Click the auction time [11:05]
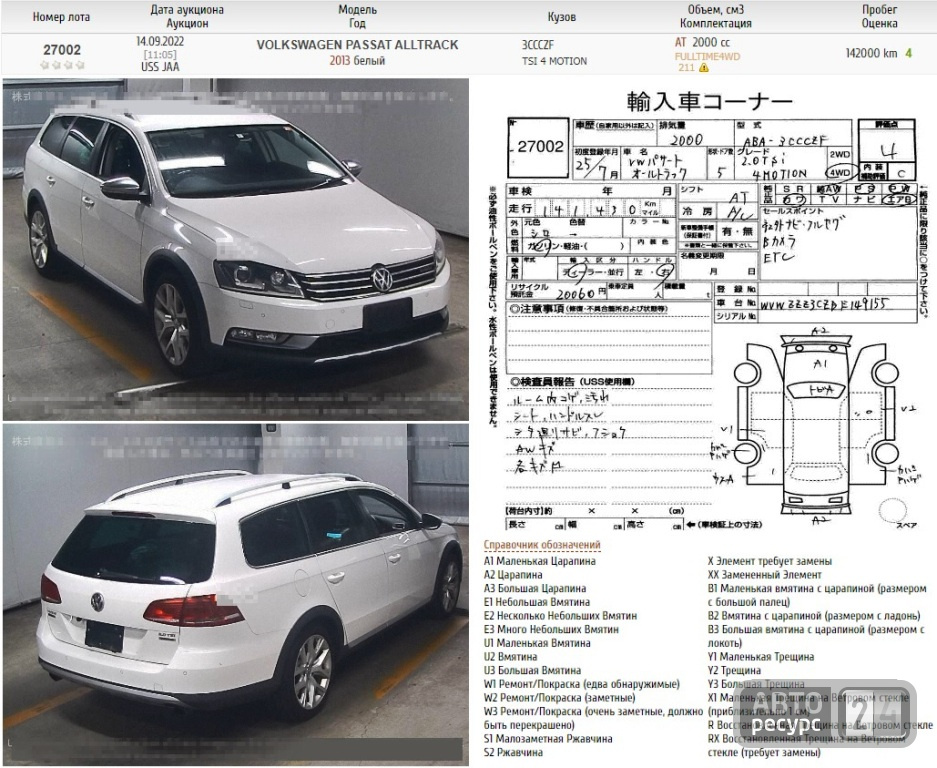The height and width of the screenshot is (768, 937). click(160, 54)
